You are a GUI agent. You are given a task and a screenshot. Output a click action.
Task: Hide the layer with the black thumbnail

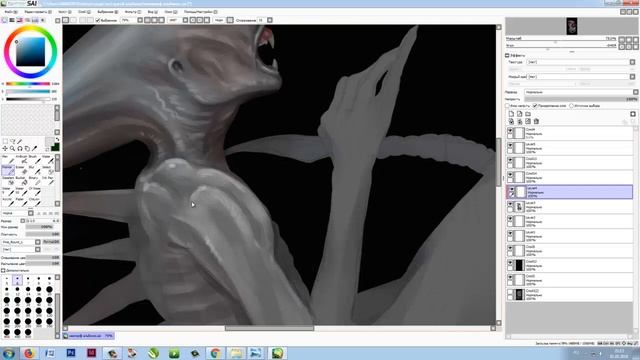click(510, 263)
